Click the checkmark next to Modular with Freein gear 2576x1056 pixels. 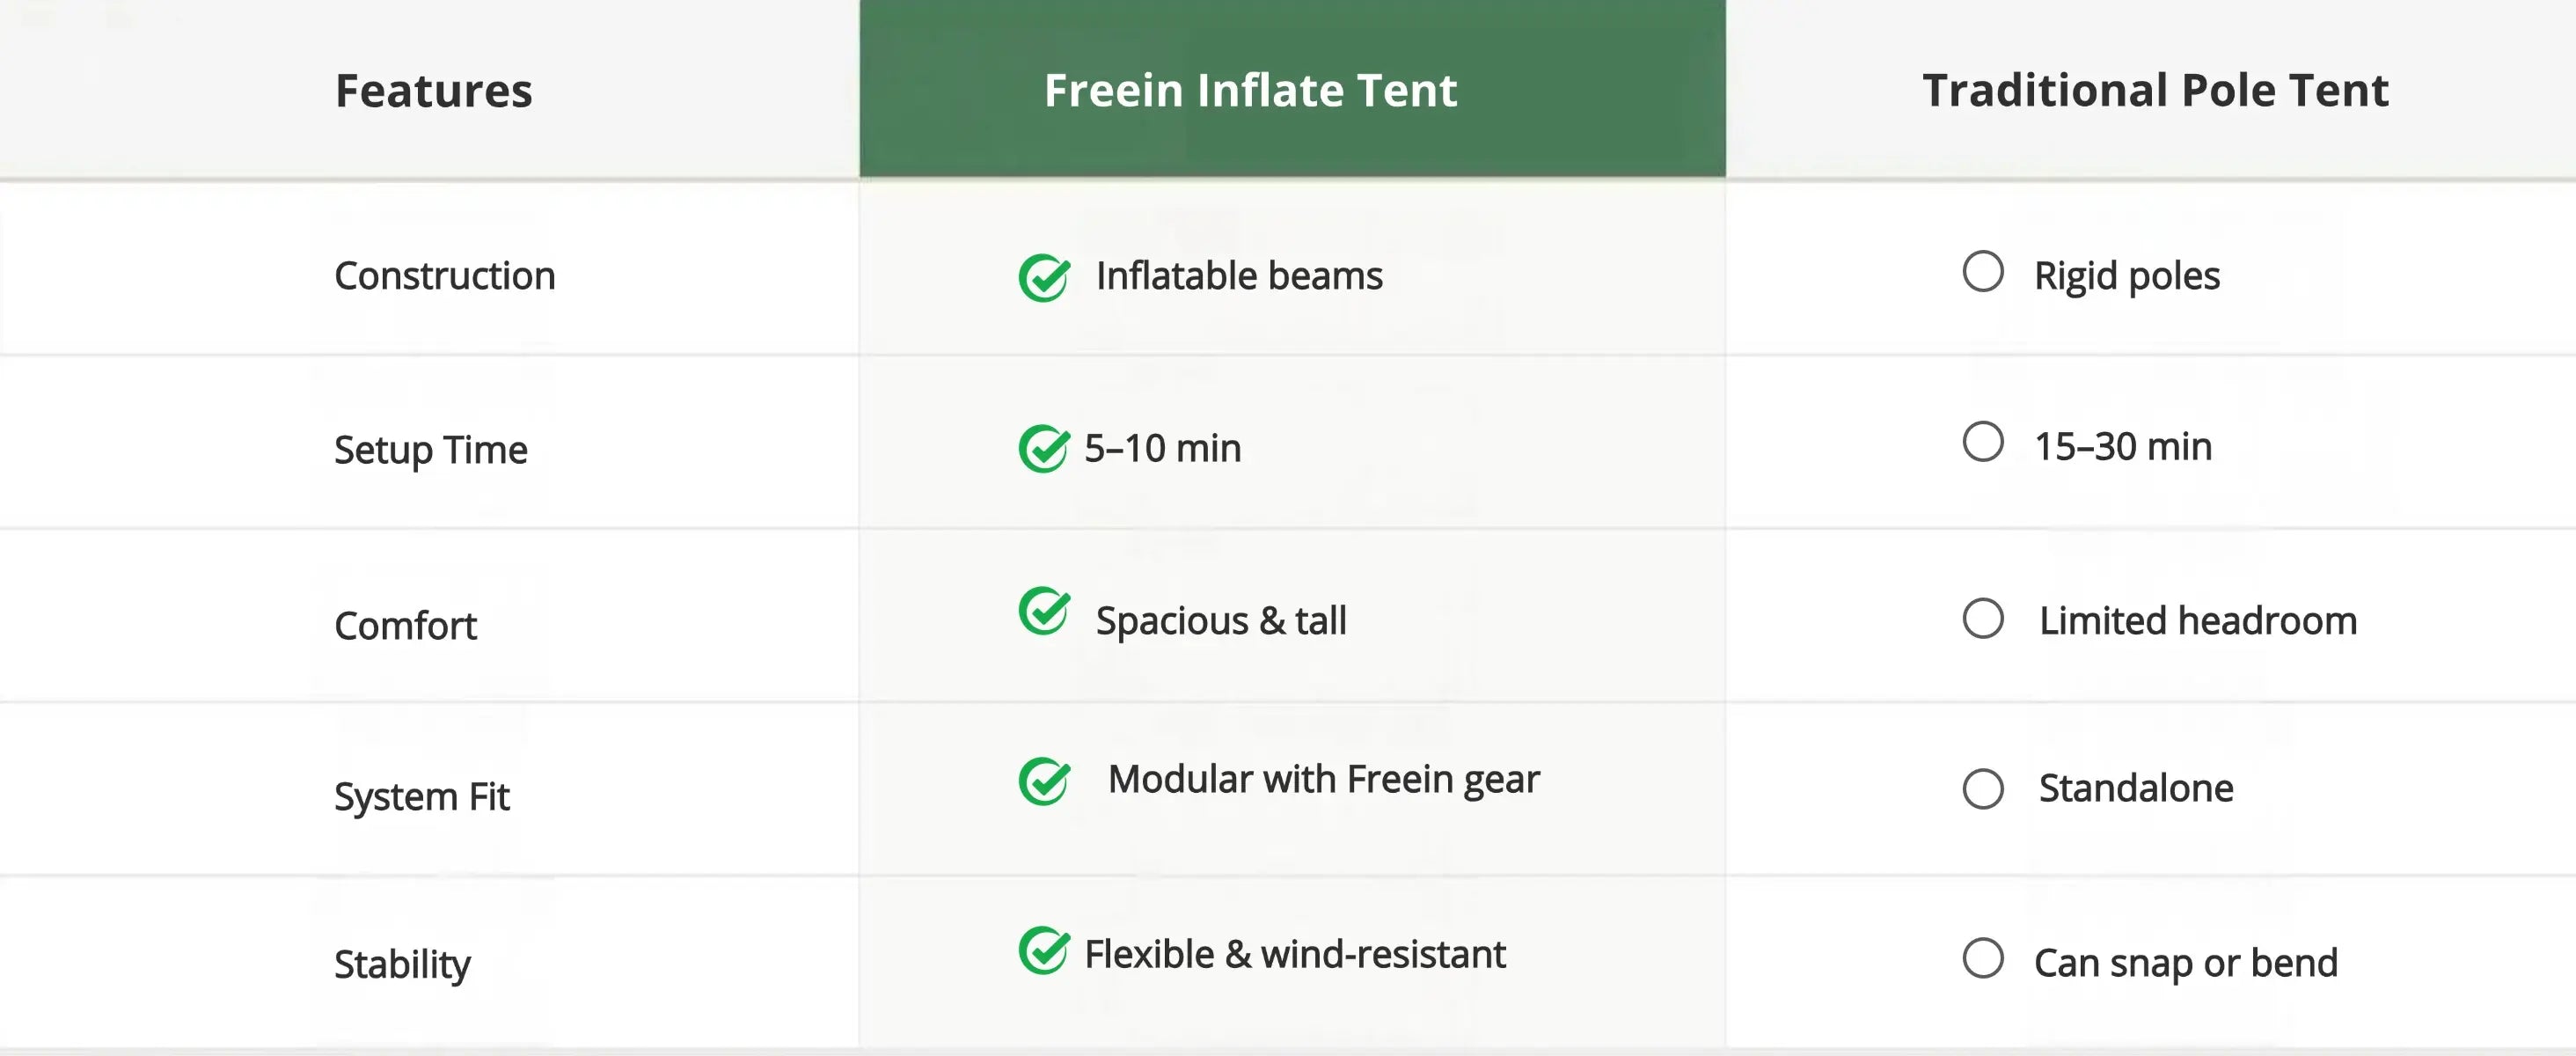(x=1044, y=781)
